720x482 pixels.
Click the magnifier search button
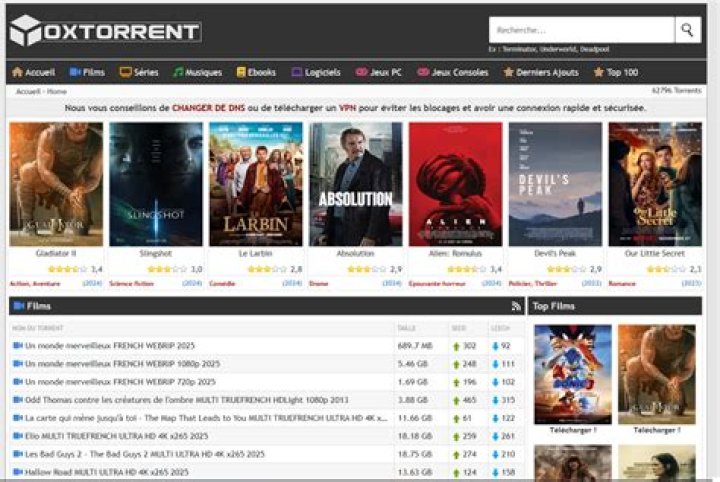pyautogui.click(x=687, y=30)
